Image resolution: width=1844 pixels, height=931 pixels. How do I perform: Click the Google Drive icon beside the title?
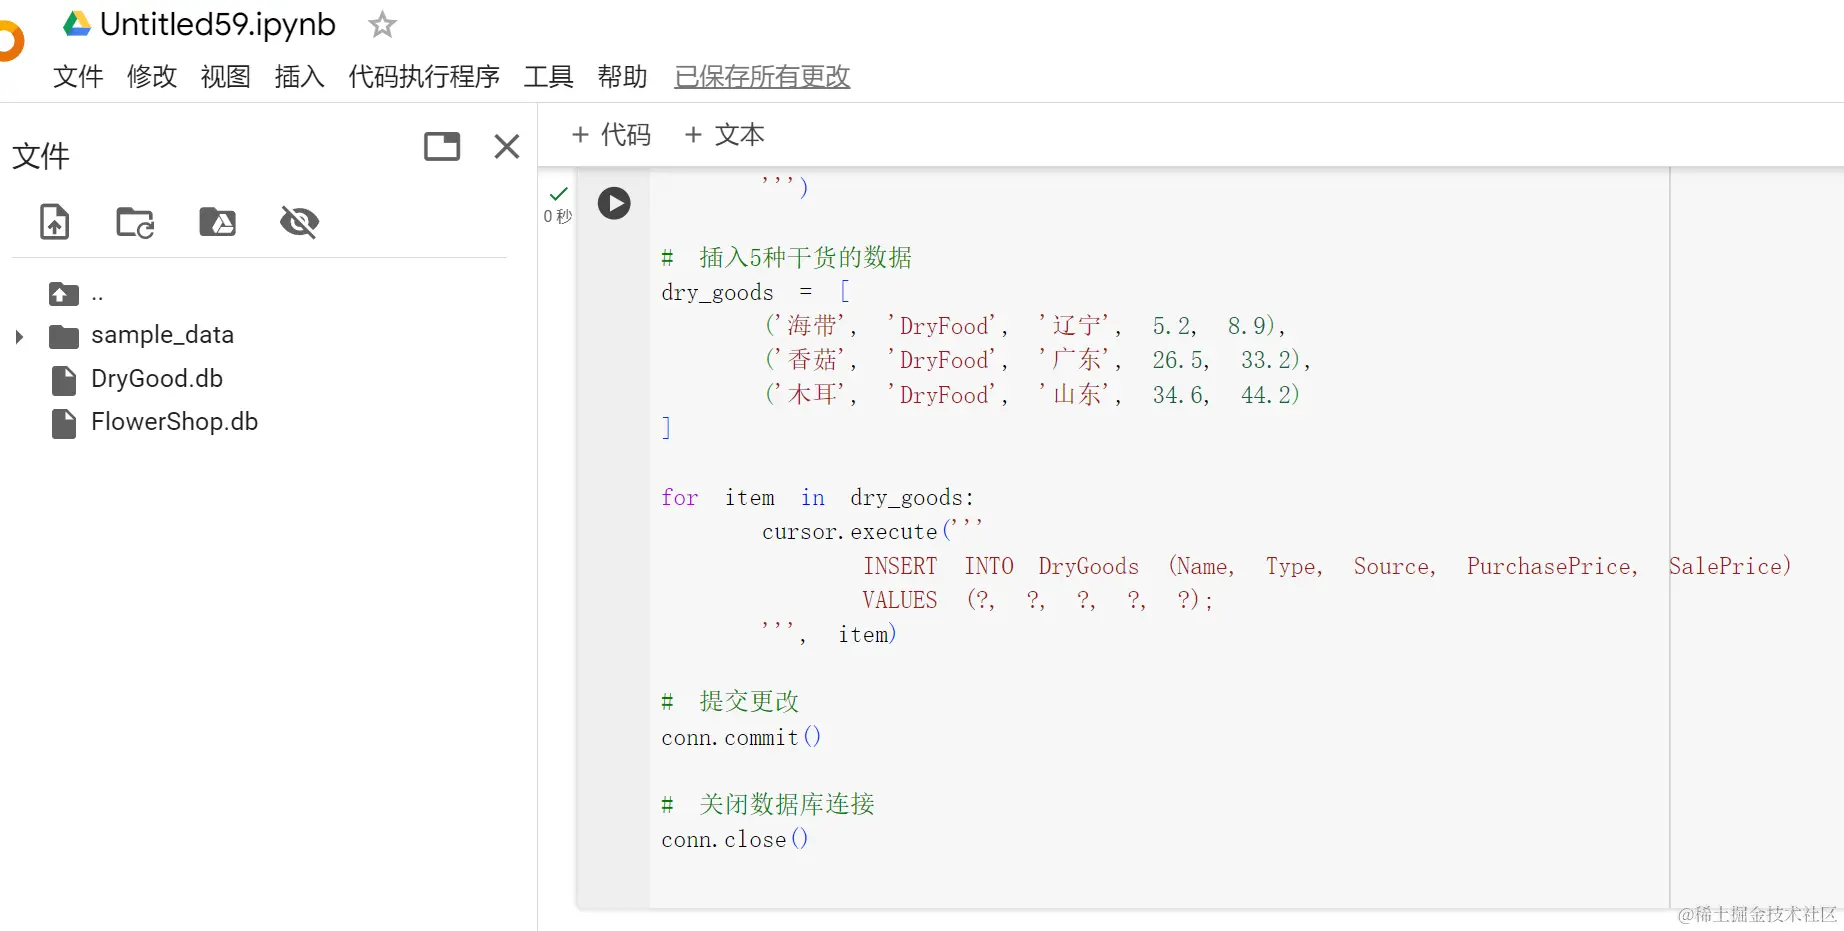tap(77, 24)
